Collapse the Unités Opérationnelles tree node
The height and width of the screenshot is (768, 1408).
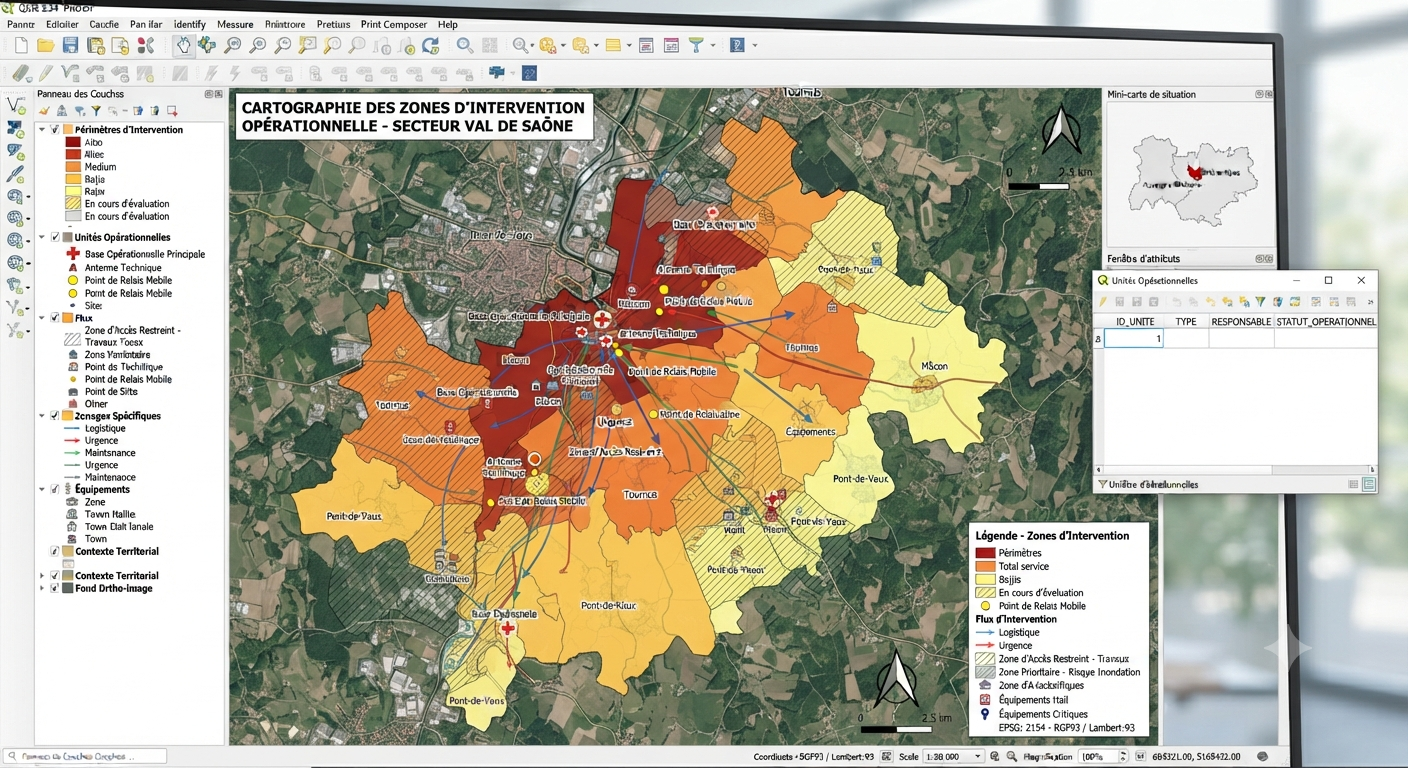click(x=42, y=238)
